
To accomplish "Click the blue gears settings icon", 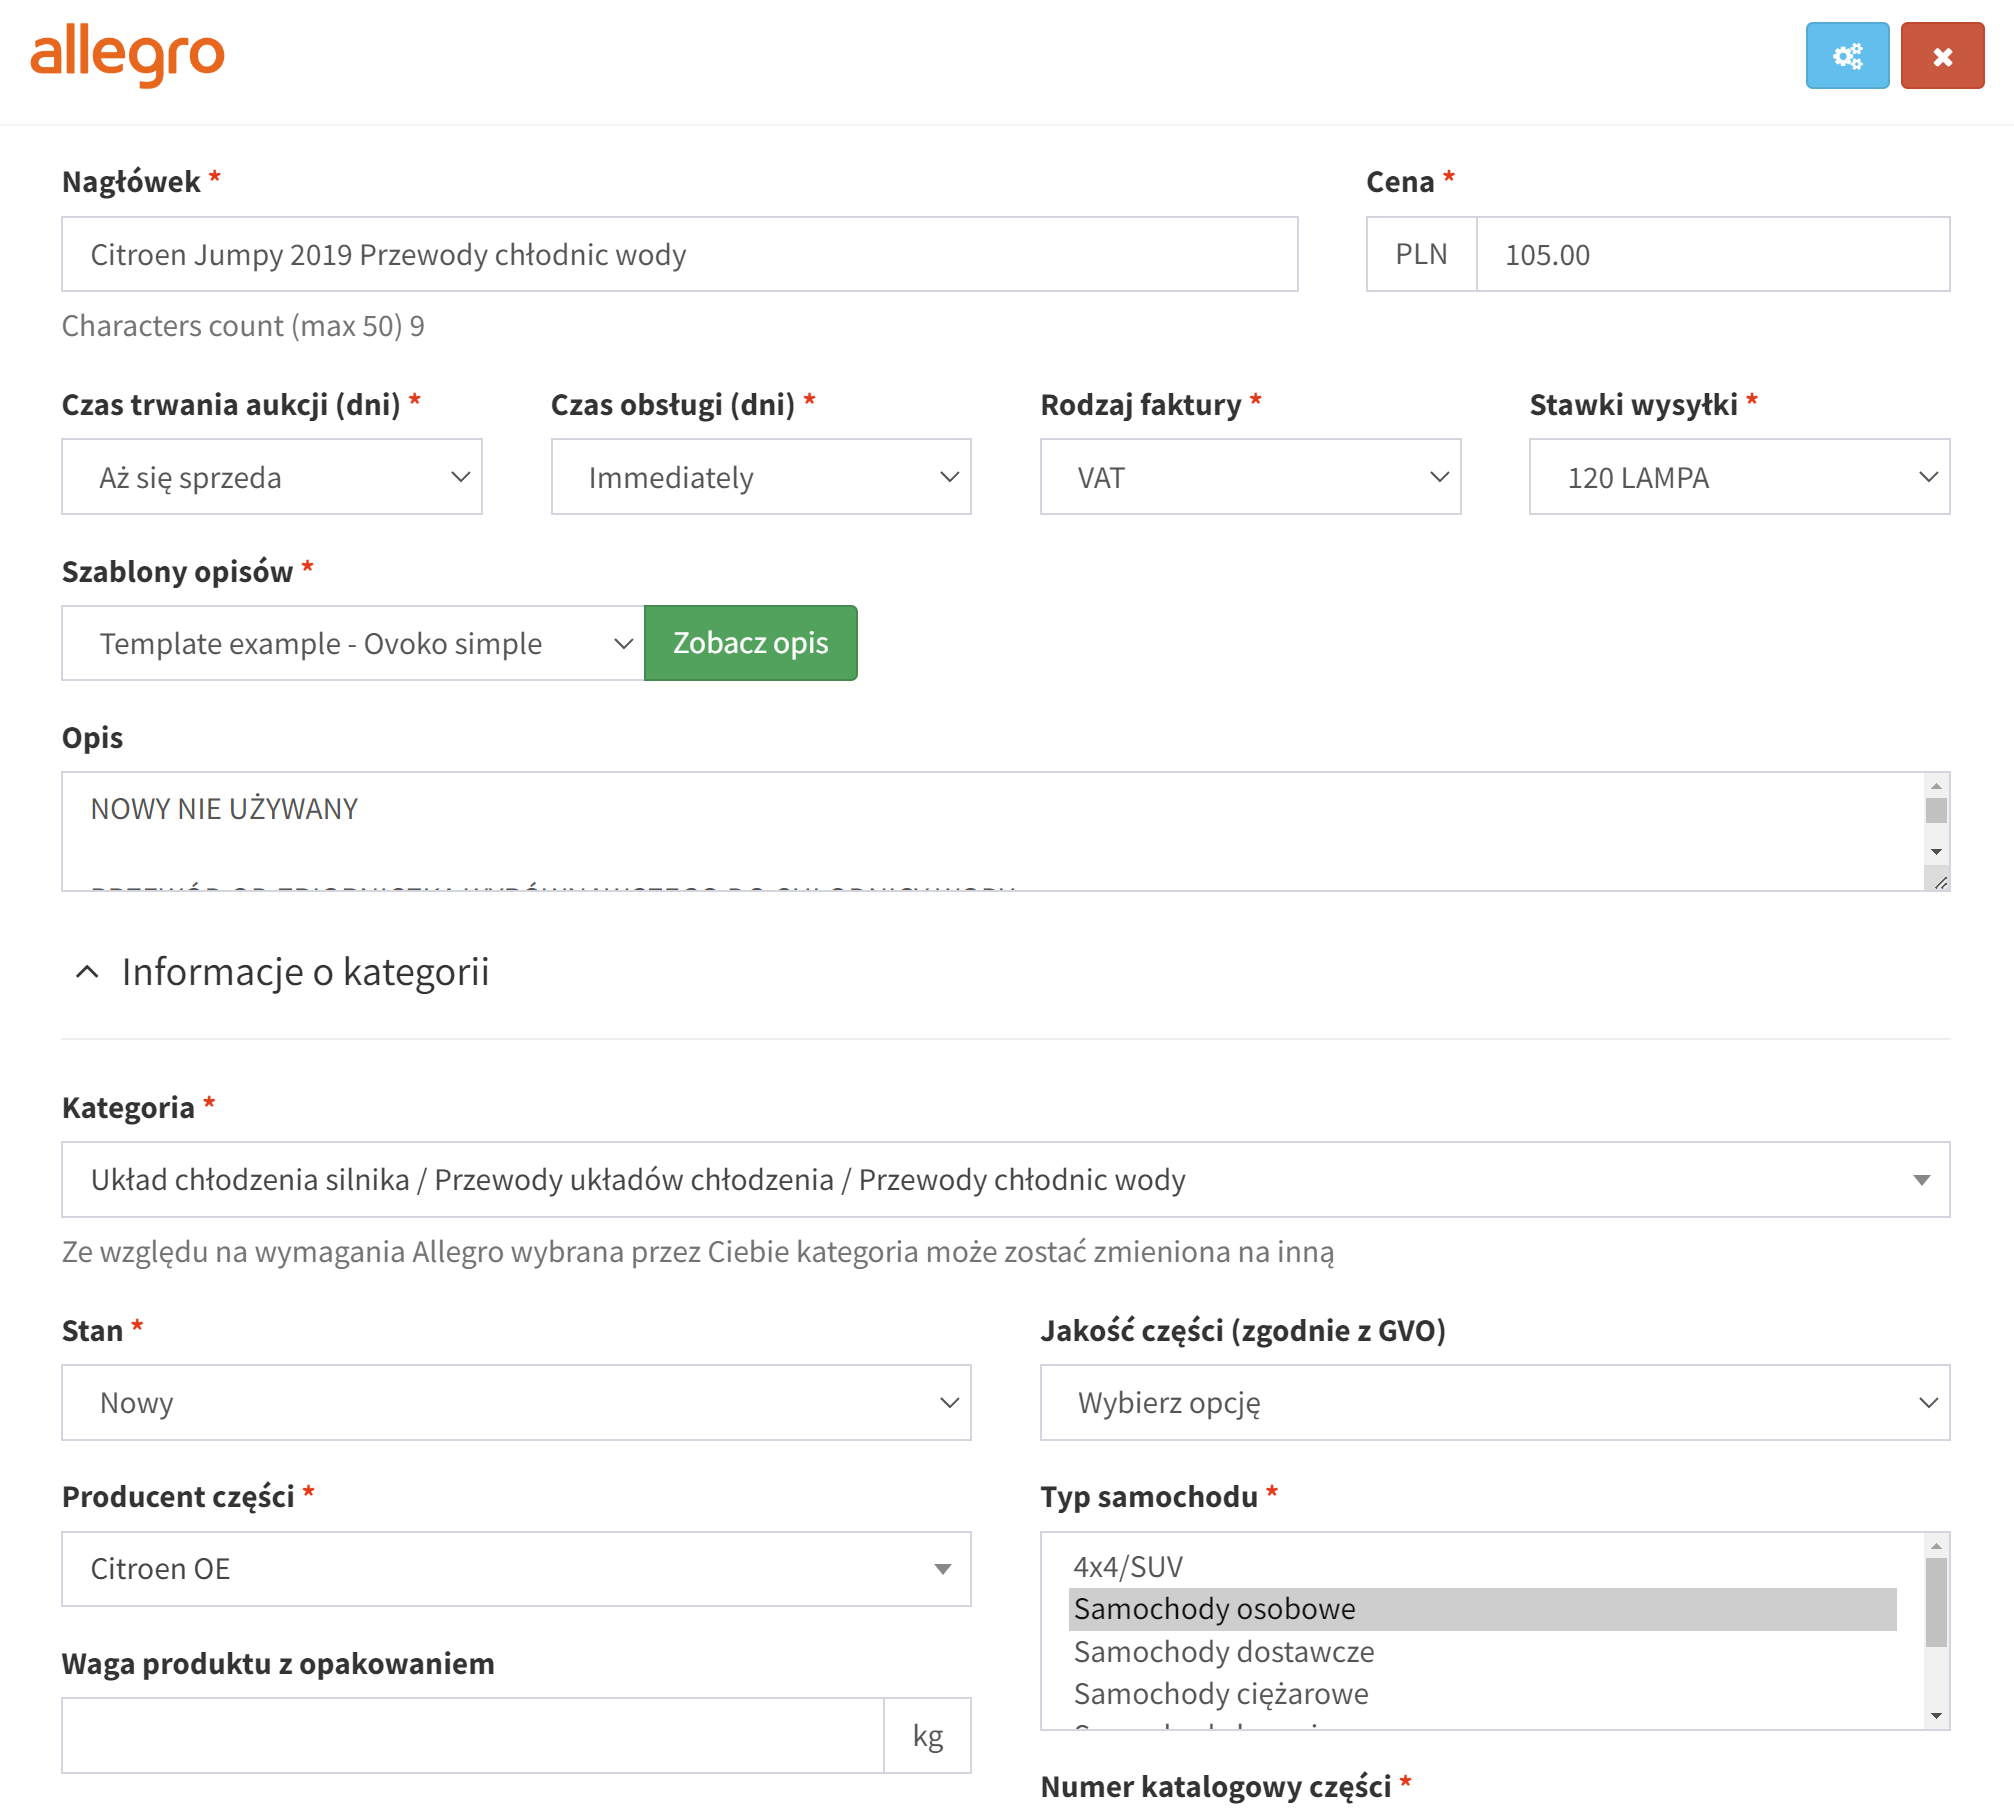I will pyautogui.click(x=1846, y=56).
